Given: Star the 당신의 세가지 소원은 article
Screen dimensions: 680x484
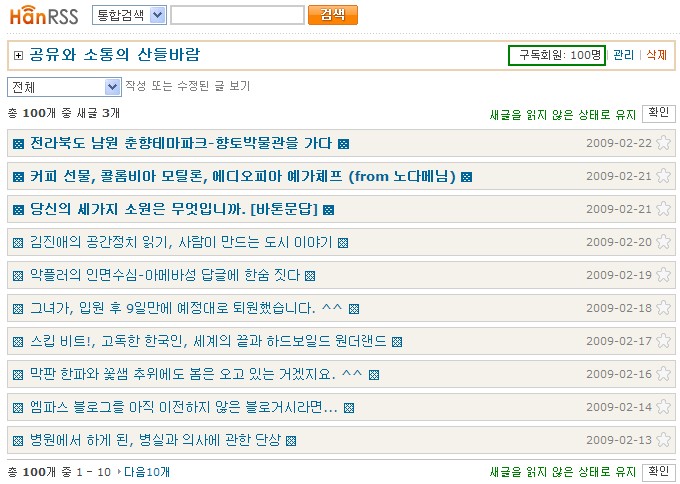Looking at the screenshot, I should (x=664, y=209).
